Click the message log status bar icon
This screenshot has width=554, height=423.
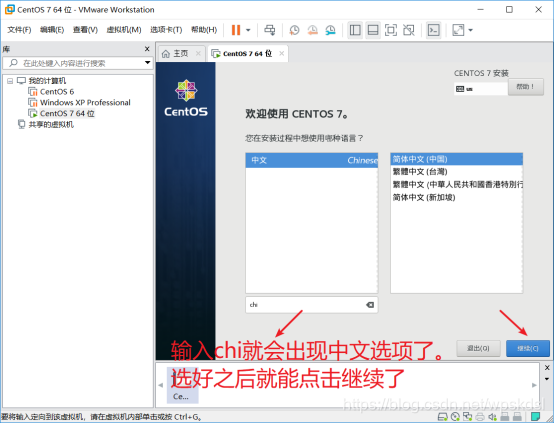pyautogui.click(x=536, y=417)
